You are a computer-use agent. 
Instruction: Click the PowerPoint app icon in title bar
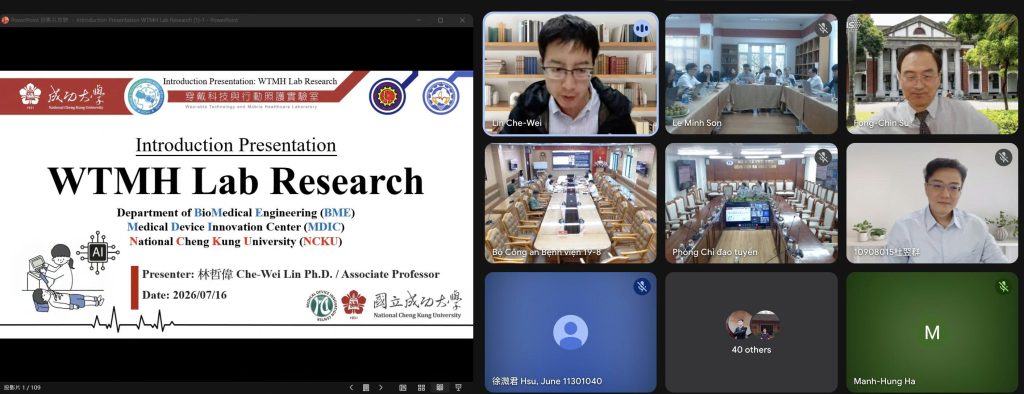coord(5,20)
